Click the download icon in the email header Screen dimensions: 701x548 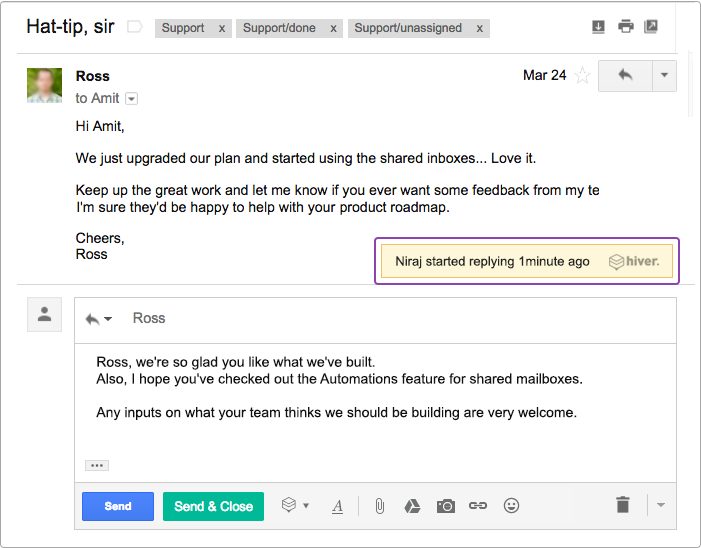(x=598, y=27)
